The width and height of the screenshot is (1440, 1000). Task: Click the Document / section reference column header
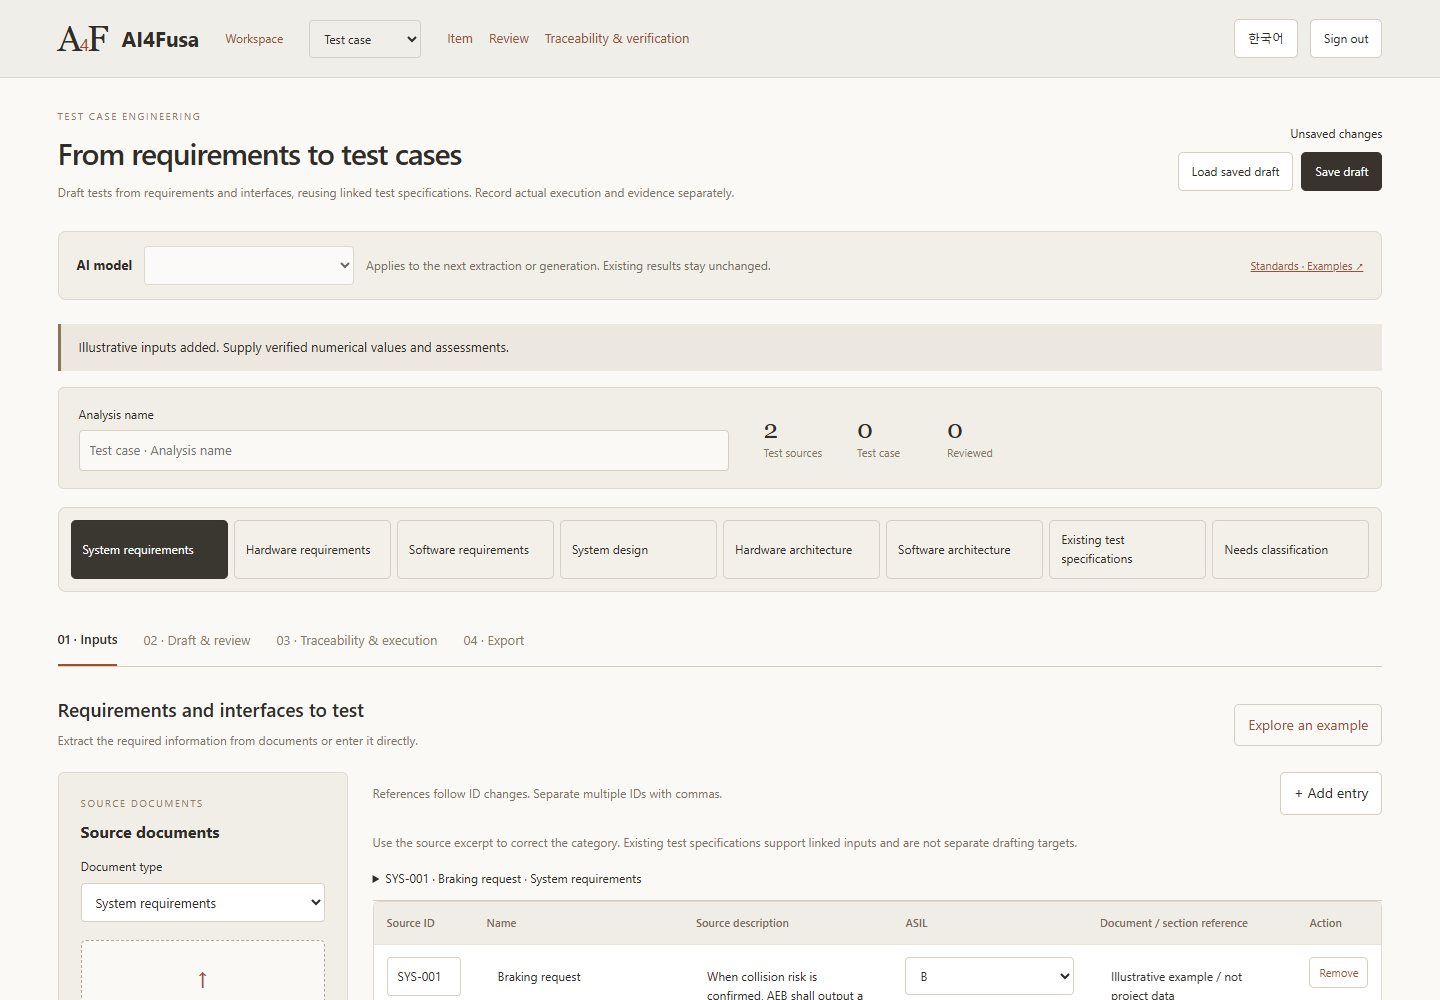click(x=1174, y=923)
